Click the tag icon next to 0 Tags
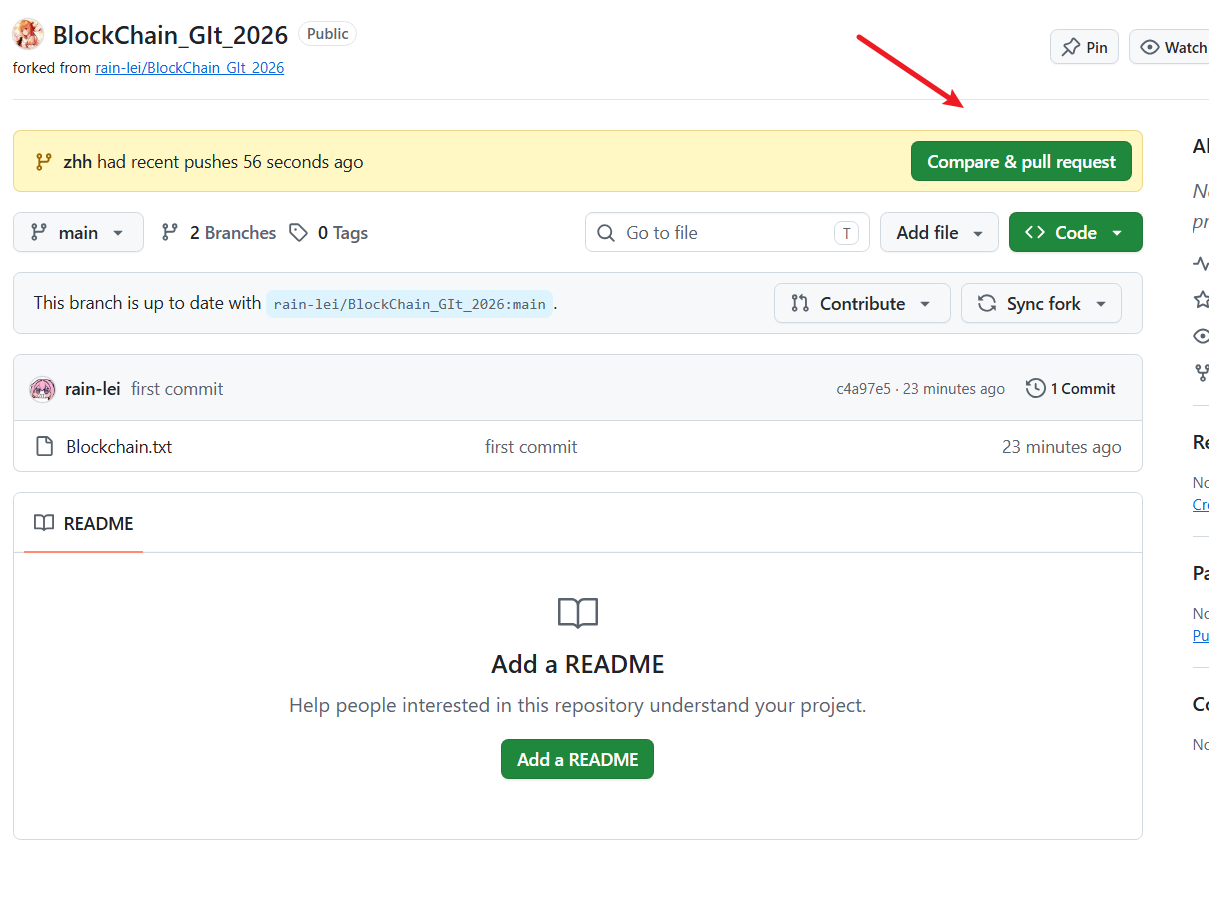 298,233
